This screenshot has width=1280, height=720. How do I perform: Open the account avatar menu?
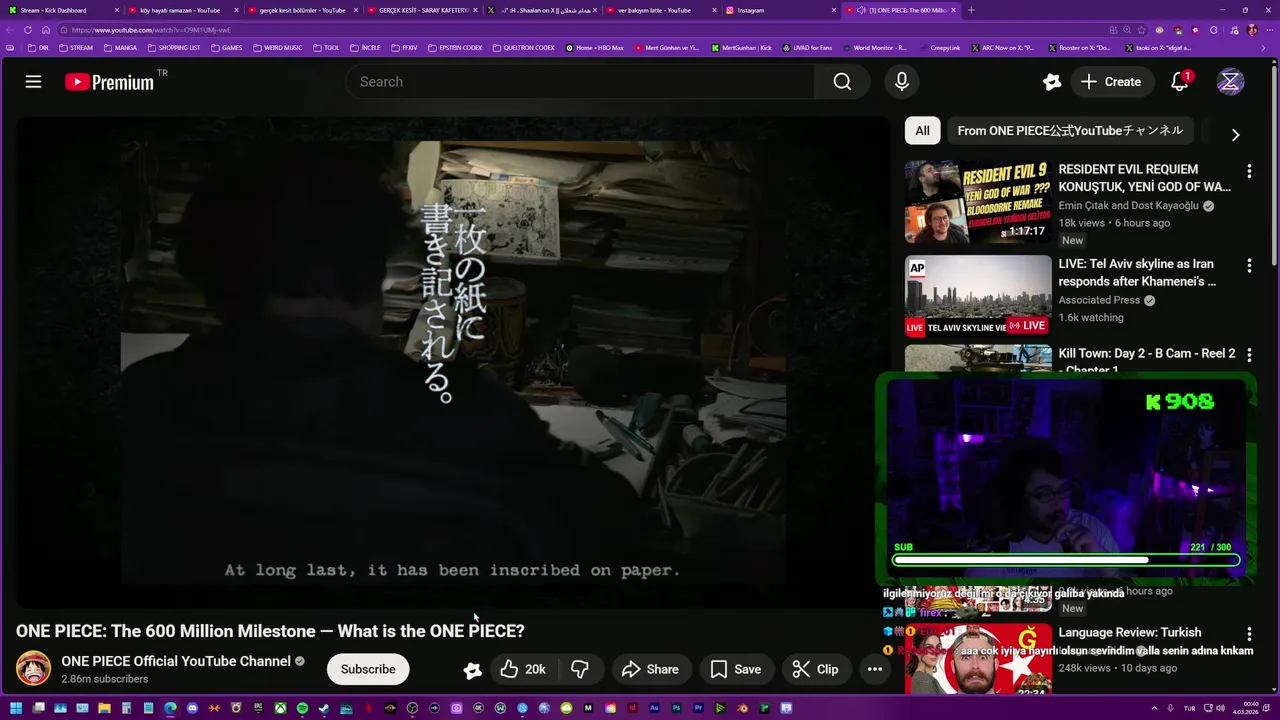[1230, 82]
